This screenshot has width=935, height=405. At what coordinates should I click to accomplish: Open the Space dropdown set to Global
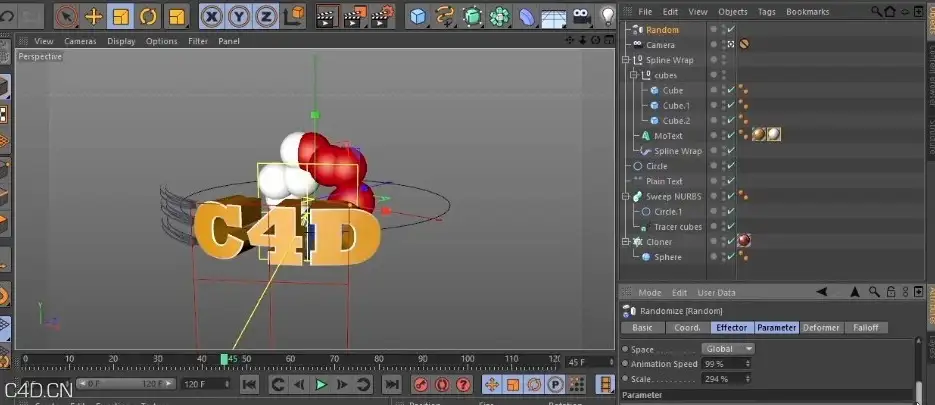(728, 349)
